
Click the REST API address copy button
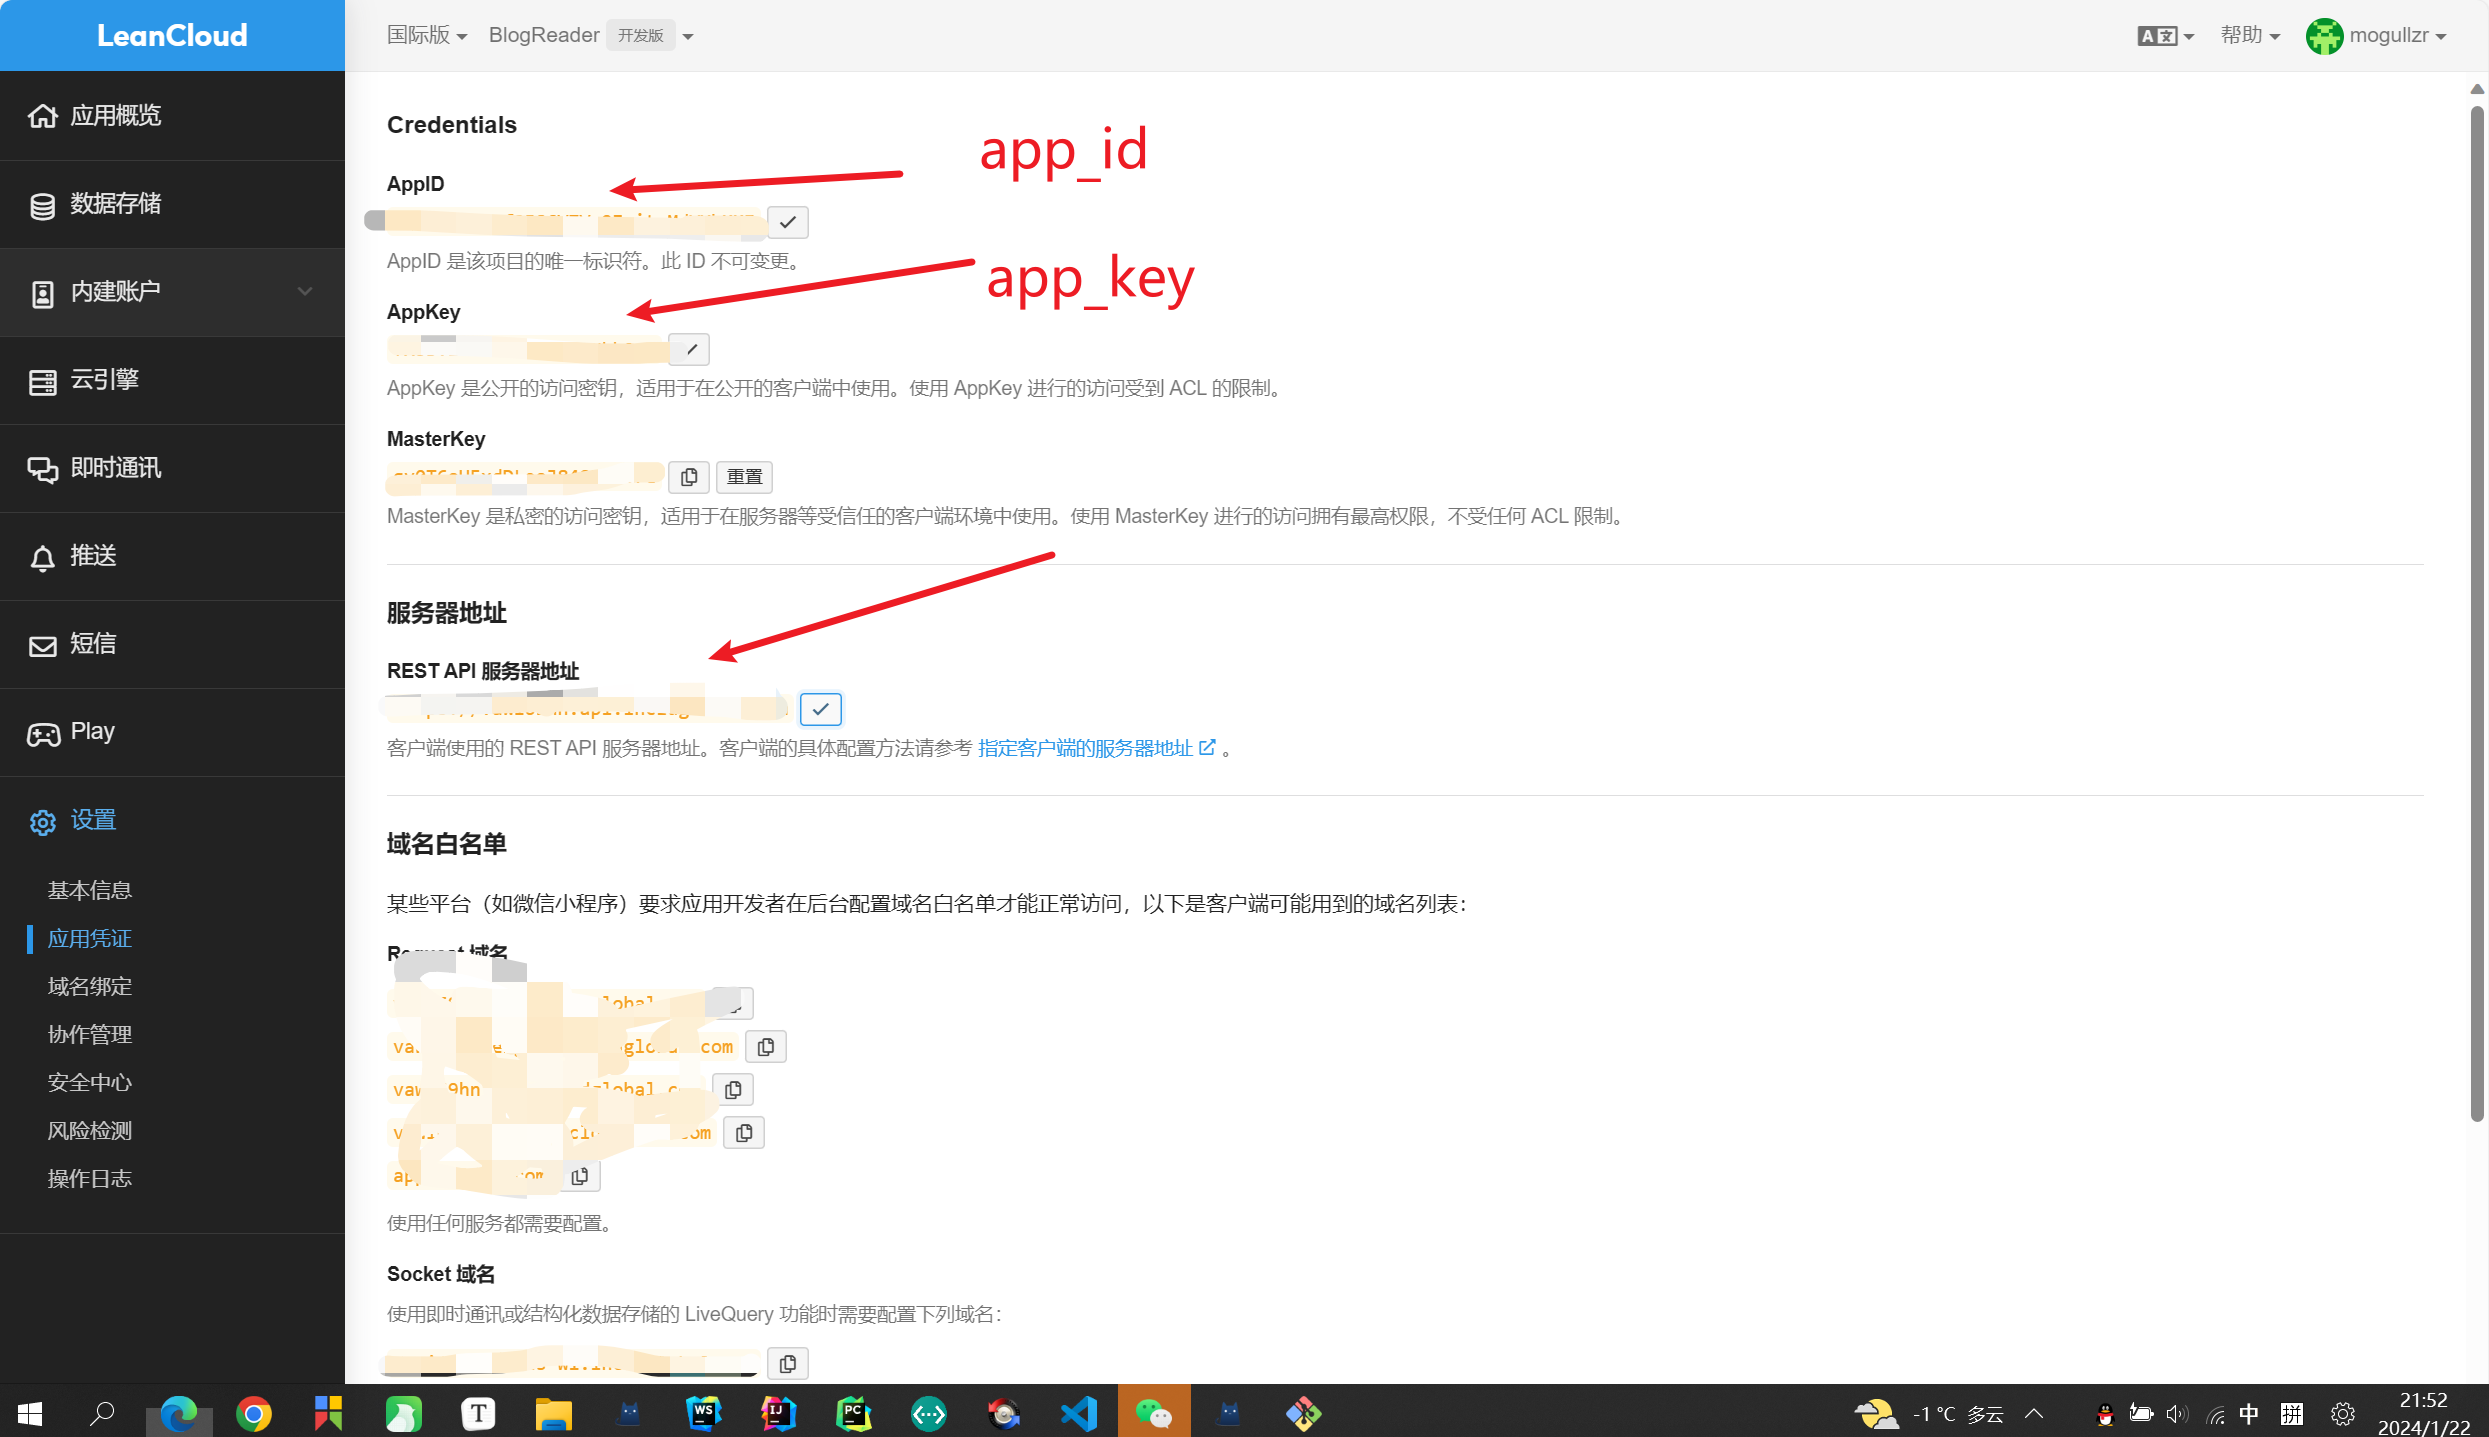(821, 709)
